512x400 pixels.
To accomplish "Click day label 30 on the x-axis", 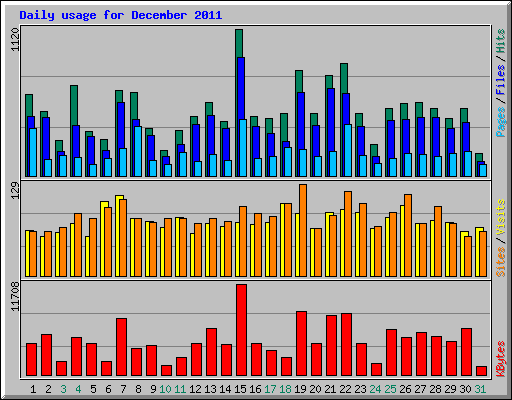I will coord(465,389).
